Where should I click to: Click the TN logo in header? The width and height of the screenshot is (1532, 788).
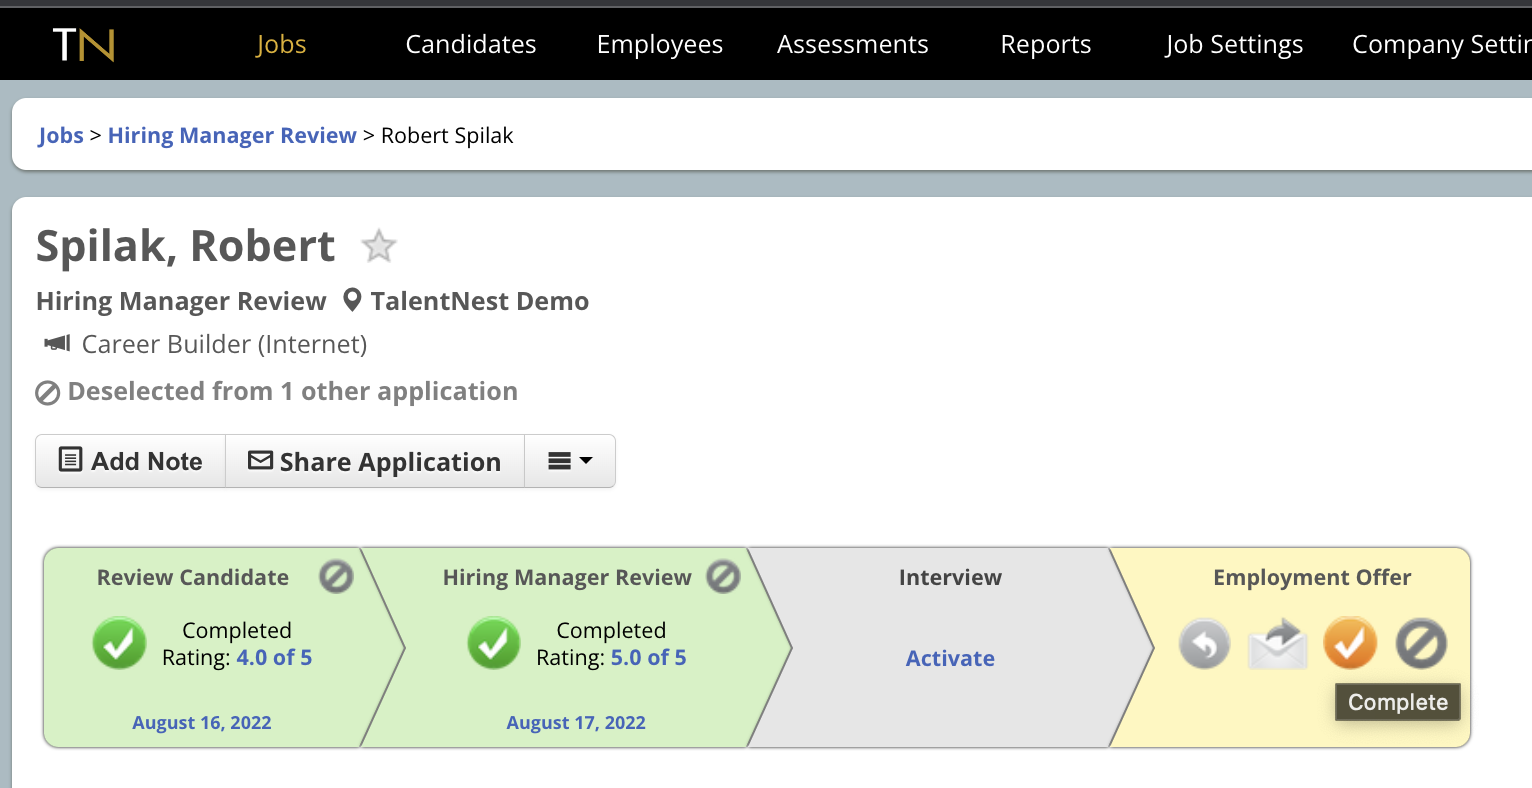click(x=84, y=44)
